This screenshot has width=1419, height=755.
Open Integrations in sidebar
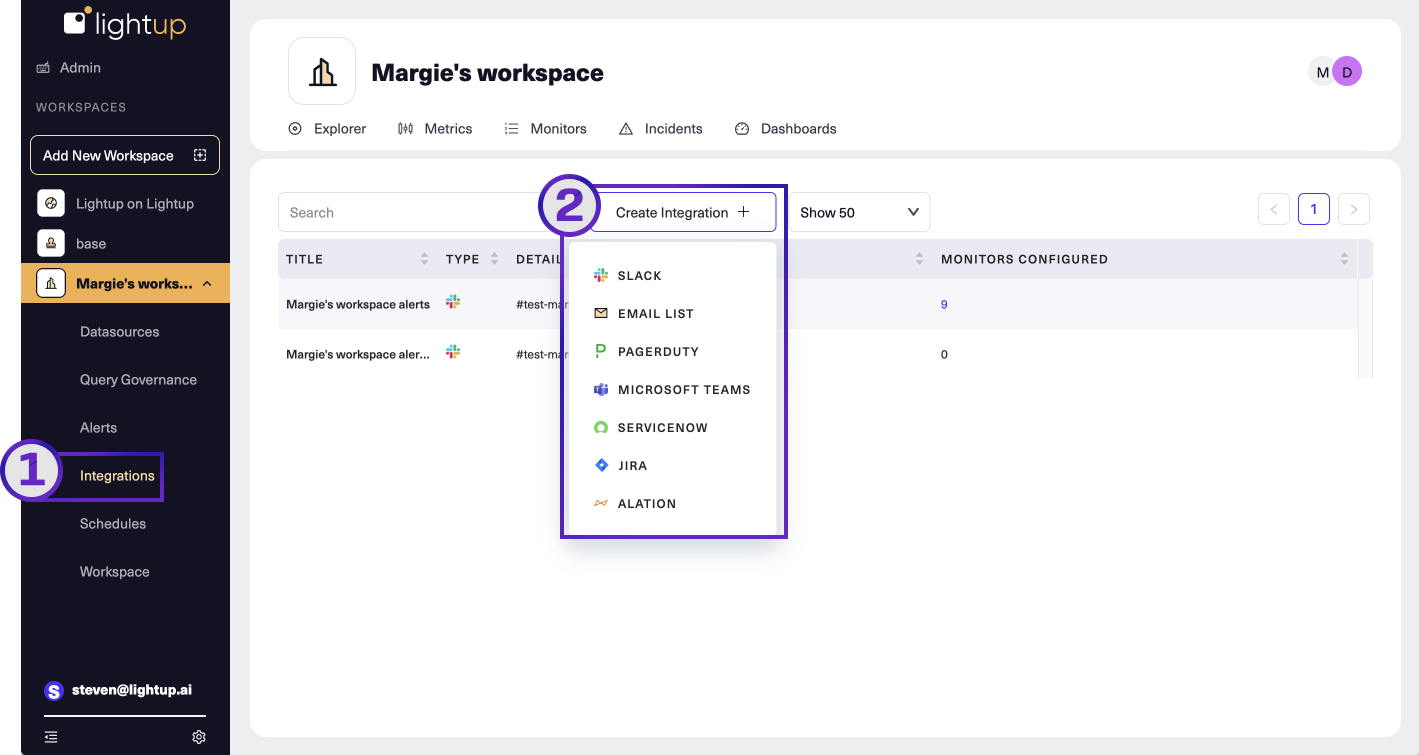[117, 475]
